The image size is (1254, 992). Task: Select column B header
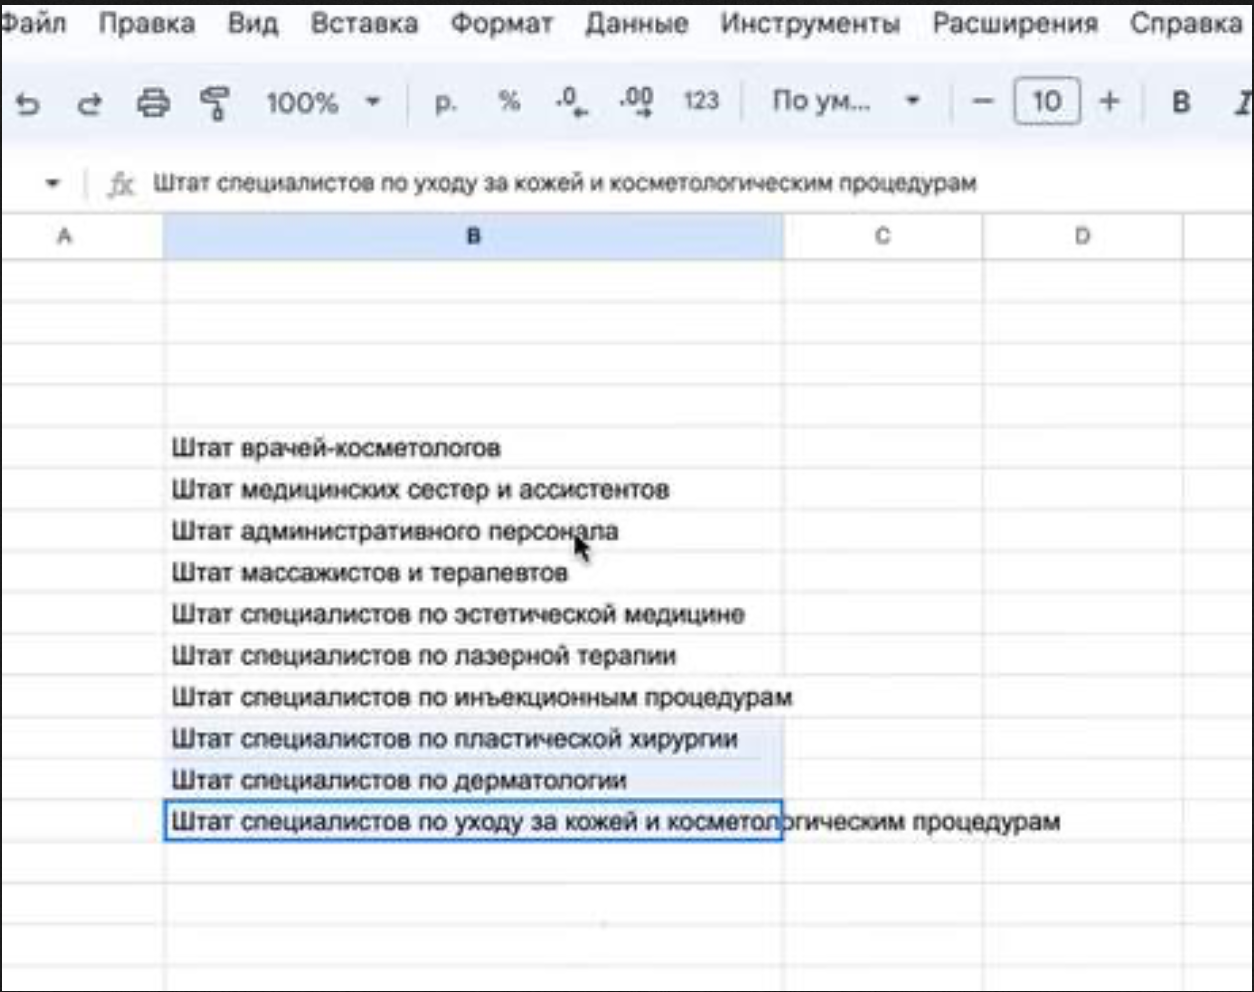(473, 237)
